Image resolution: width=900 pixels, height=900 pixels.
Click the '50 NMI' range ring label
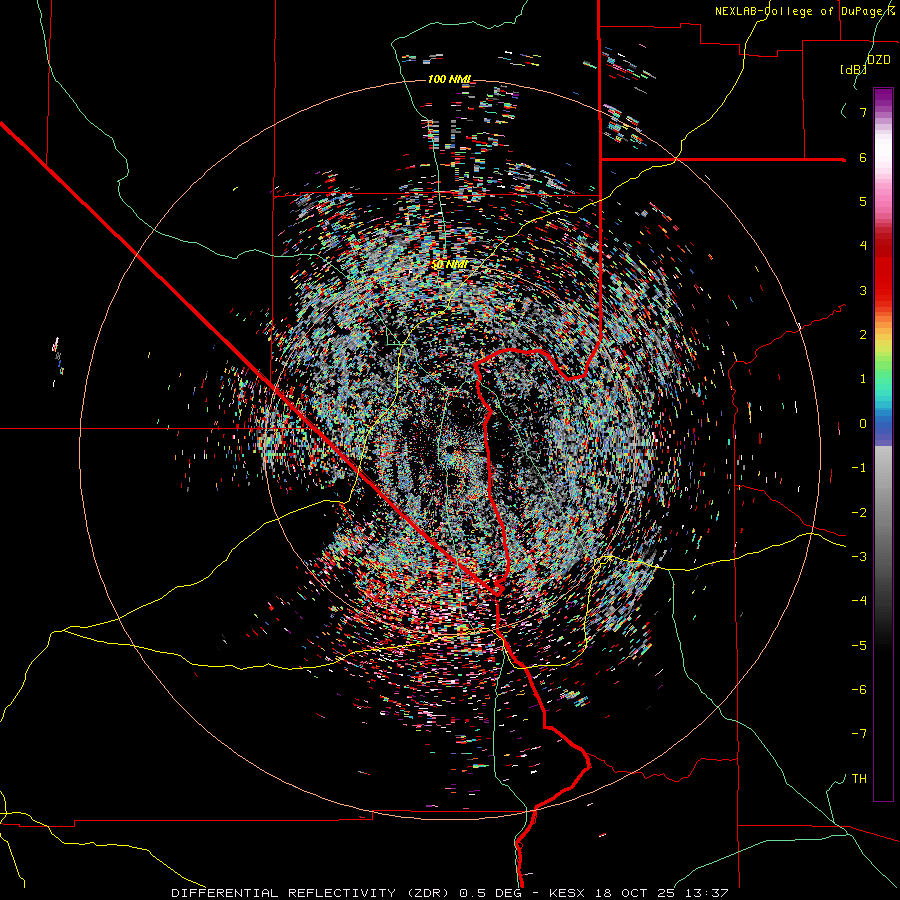click(x=449, y=265)
